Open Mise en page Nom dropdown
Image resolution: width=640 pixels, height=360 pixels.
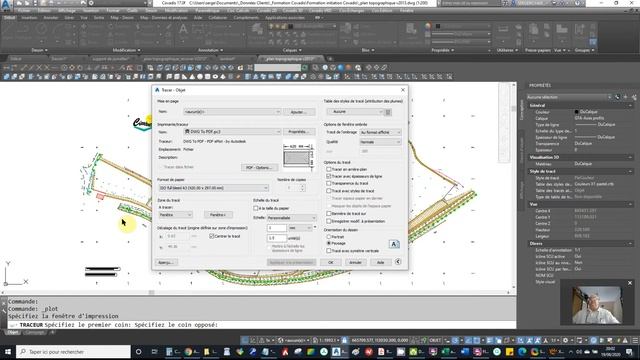232,112
